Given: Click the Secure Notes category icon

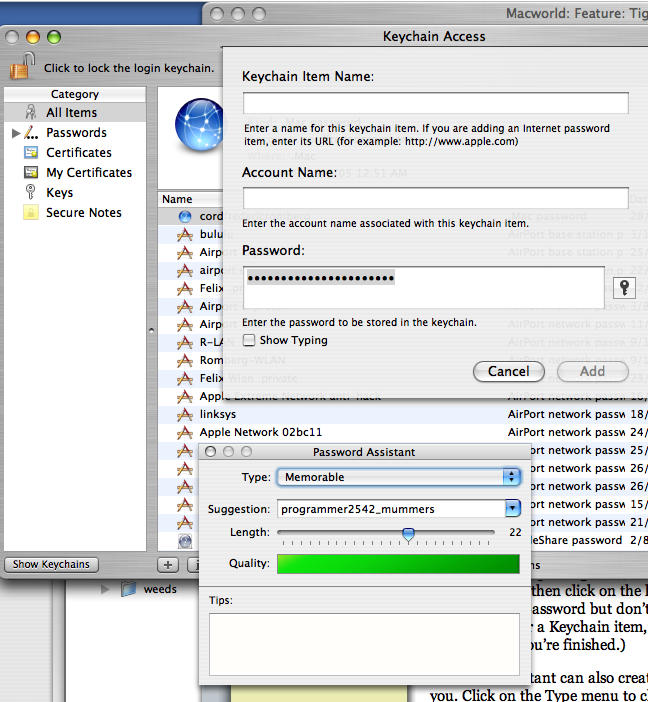Looking at the screenshot, I should pyautogui.click(x=30, y=212).
